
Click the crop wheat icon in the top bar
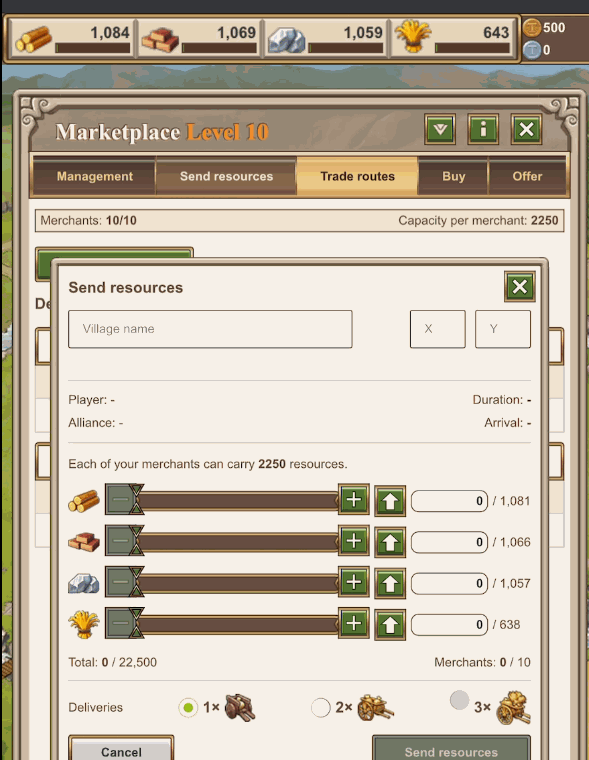coord(413,36)
